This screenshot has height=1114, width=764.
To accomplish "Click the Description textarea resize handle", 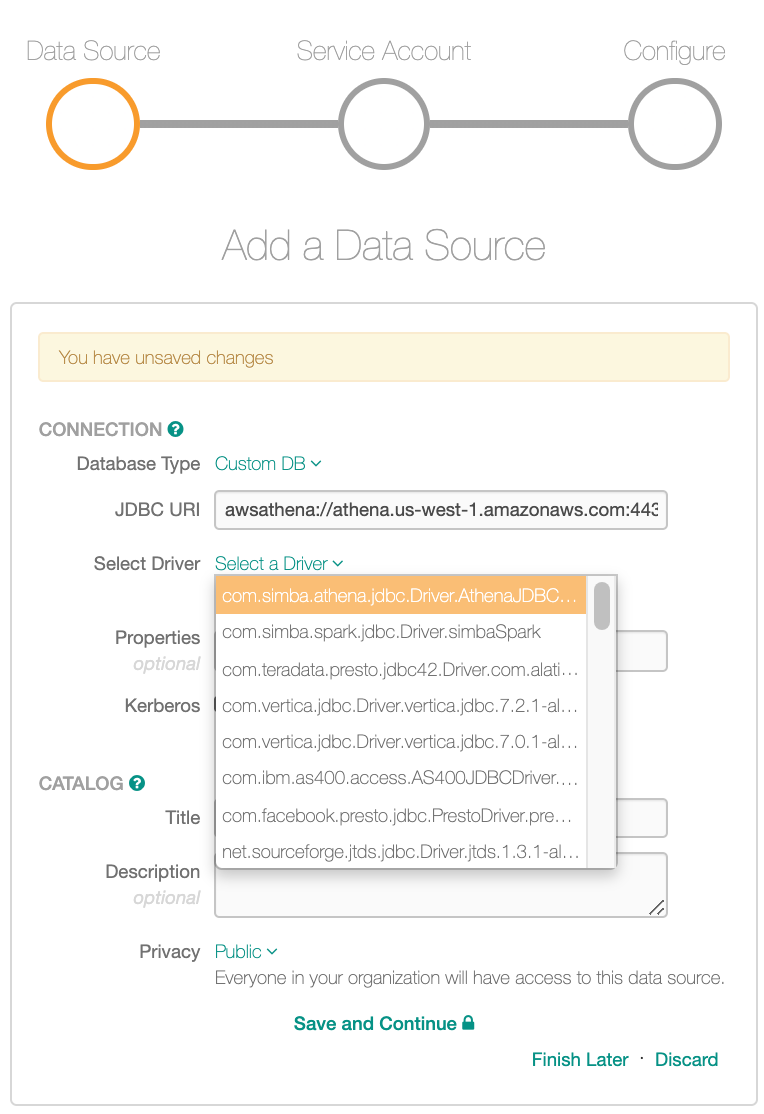I will 657,907.
